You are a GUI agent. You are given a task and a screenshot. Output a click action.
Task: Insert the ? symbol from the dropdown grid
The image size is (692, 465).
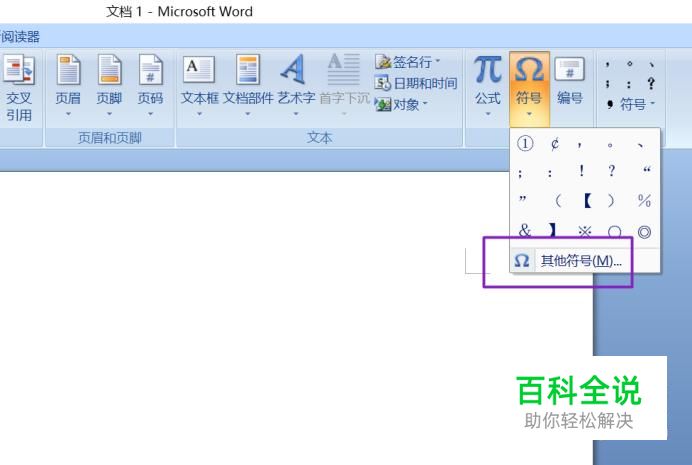pyautogui.click(x=611, y=171)
